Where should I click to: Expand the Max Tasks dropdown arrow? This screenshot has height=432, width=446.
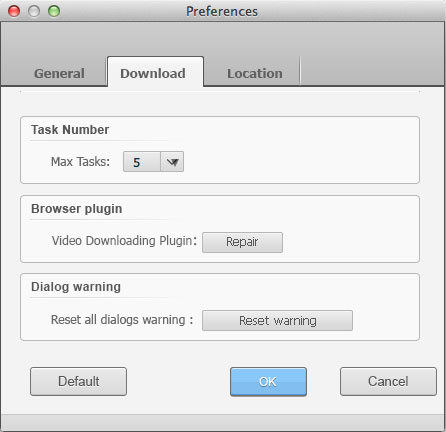point(172,162)
